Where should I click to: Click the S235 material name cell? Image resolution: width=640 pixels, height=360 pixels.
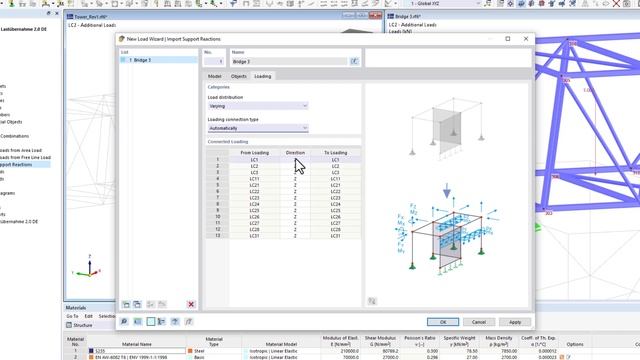(x=140, y=351)
